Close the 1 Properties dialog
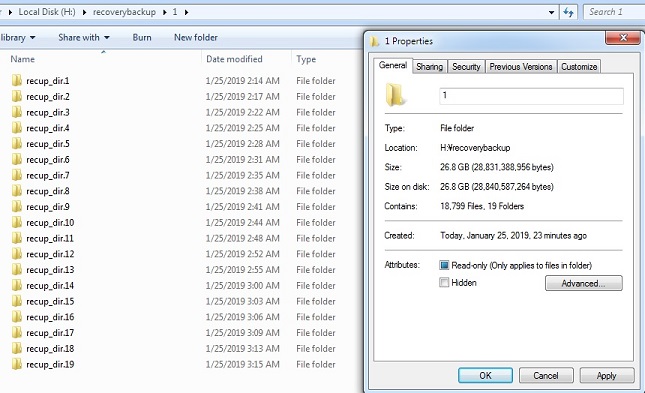This screenshot has height=393, width=645. 623,38
